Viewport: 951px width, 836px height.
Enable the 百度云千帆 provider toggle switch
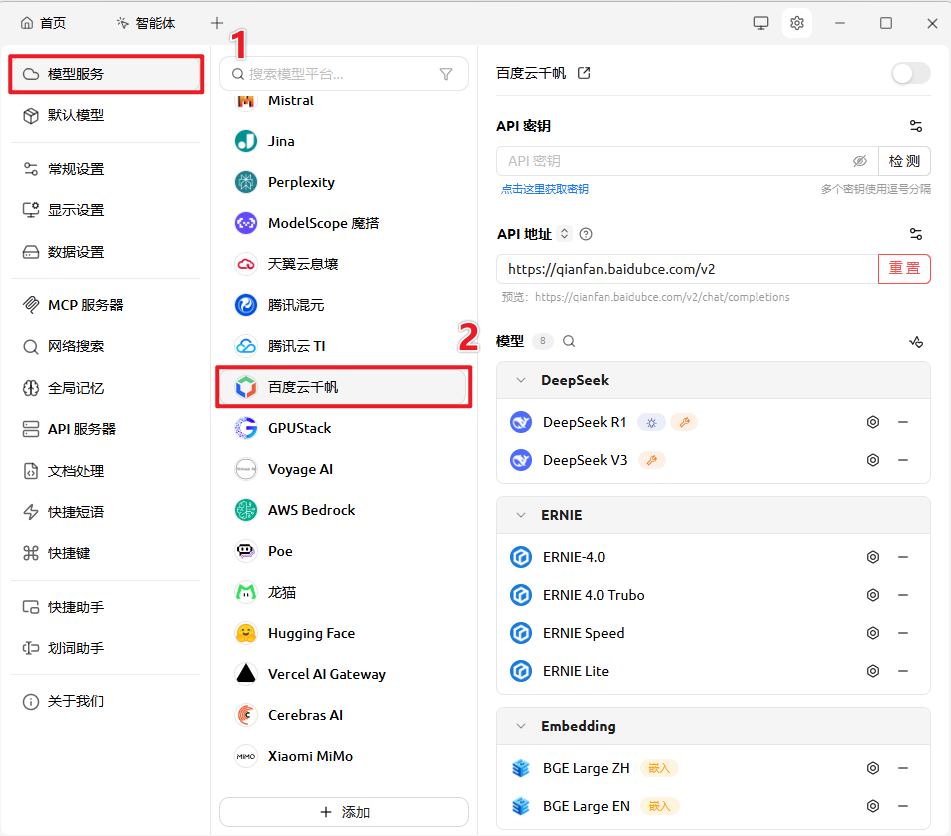point(910,73)
